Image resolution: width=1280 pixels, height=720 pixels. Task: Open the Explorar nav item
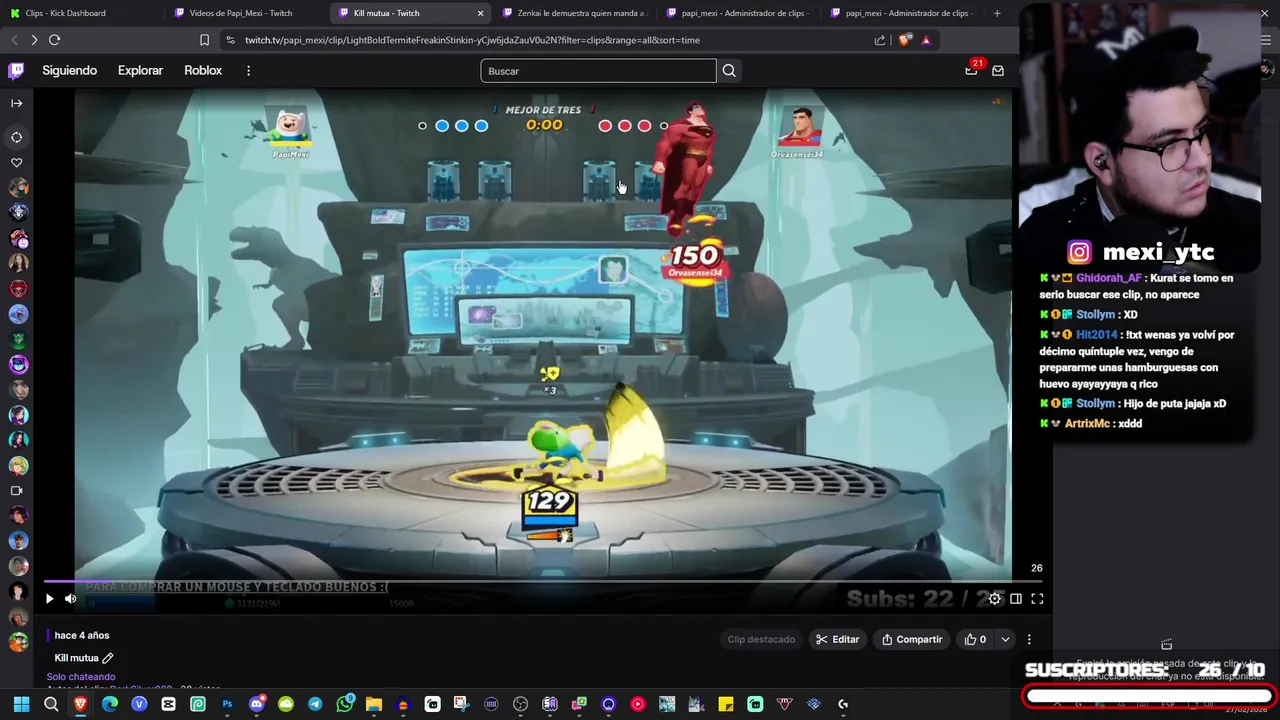coord(140,70)
